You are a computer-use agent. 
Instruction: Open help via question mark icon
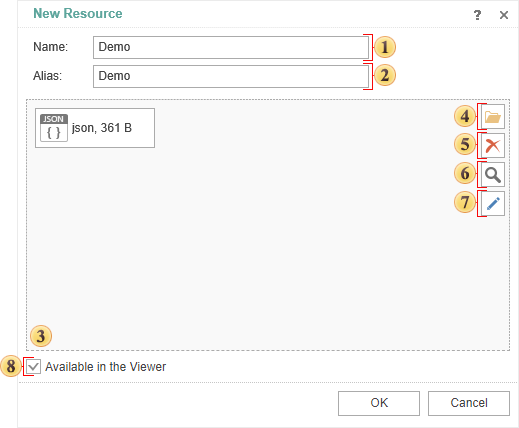tap(477, 15)
